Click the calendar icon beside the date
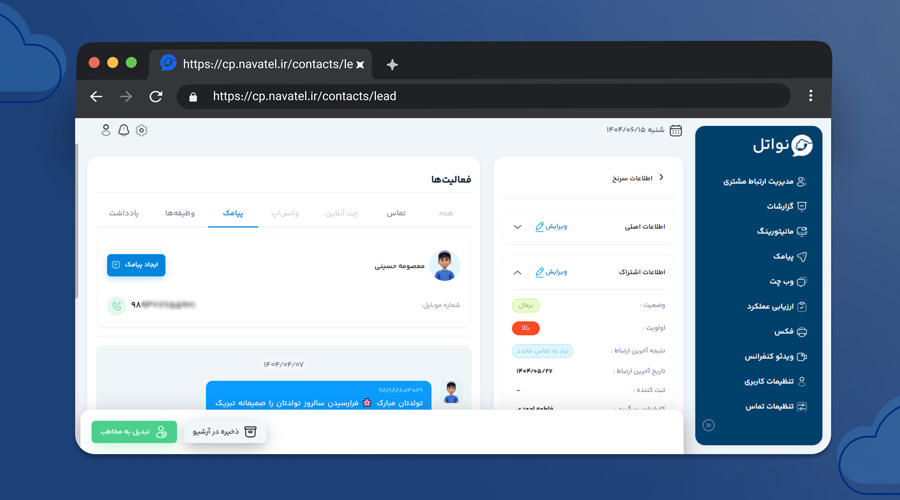Screen dimensions: 900x500 click(676, 130)
